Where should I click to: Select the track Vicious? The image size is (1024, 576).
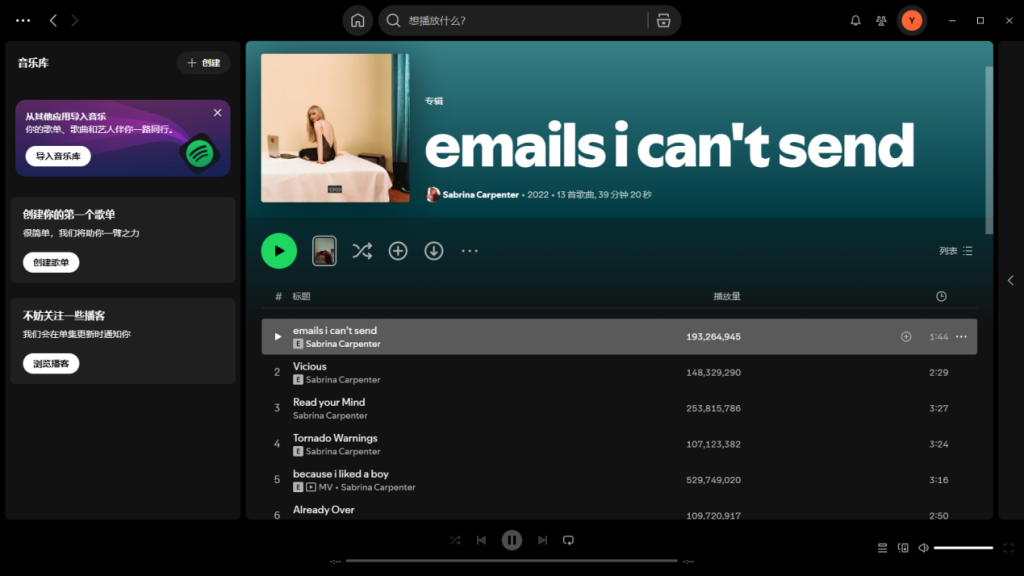(x=619, y=373)
